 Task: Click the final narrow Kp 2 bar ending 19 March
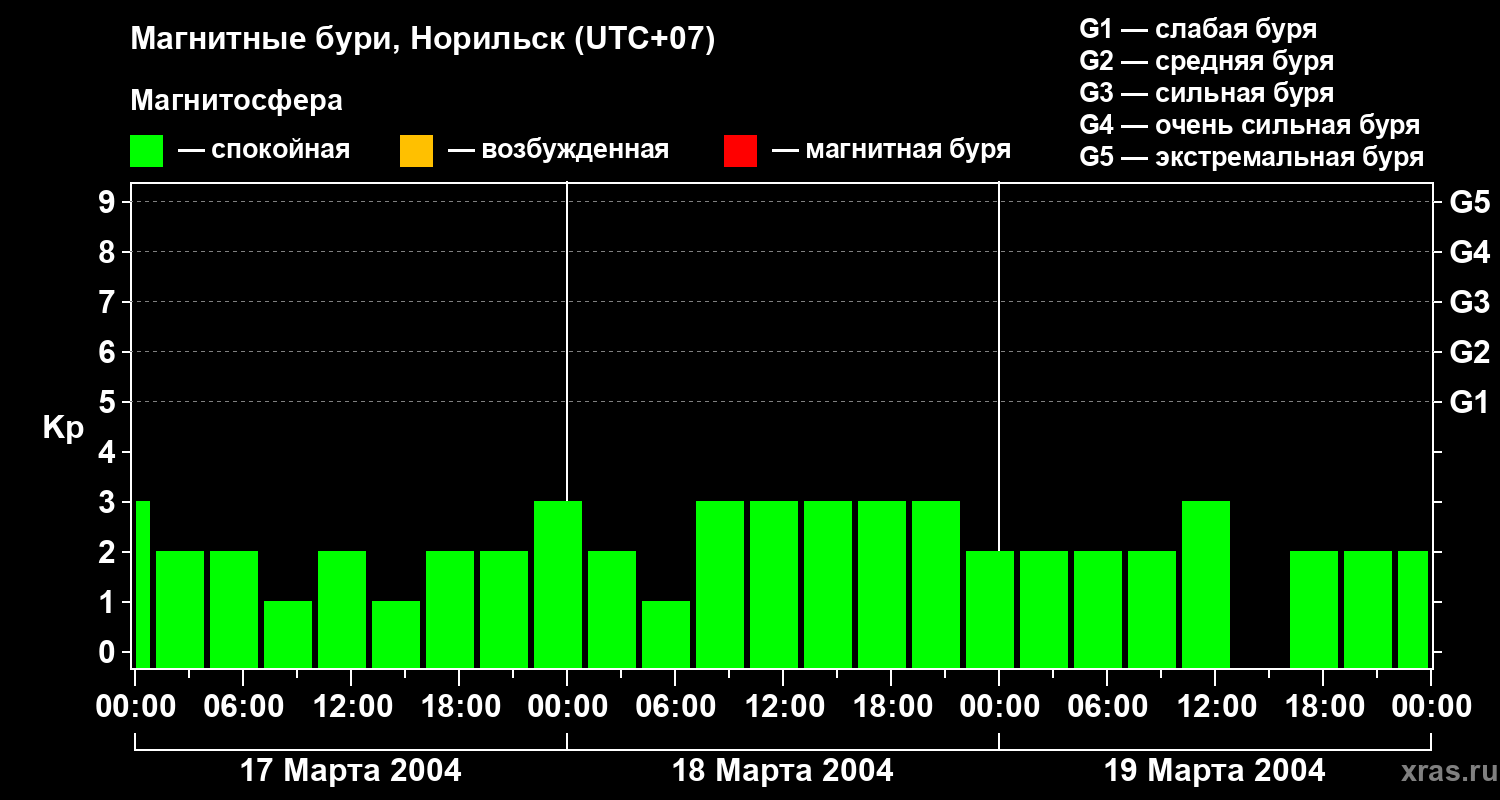click(1413, 609)
